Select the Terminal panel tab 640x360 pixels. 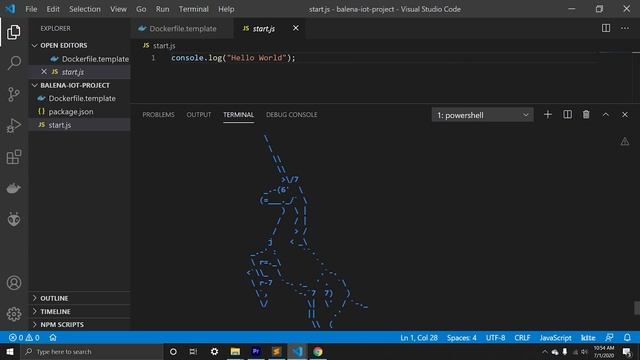coord(238,115)
